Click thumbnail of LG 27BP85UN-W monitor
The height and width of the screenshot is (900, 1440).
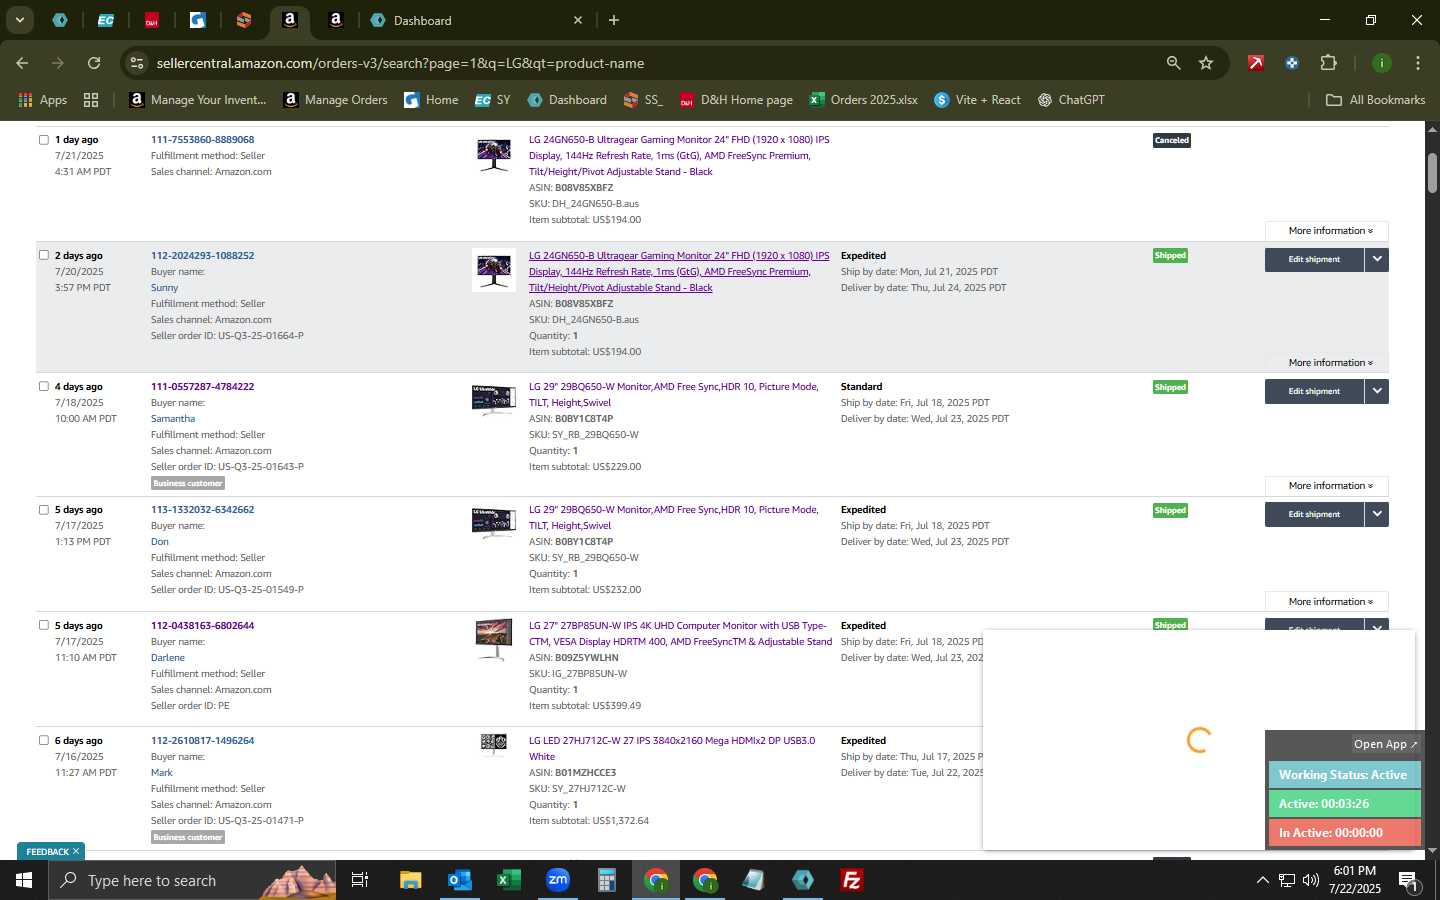tap(494, 640)
